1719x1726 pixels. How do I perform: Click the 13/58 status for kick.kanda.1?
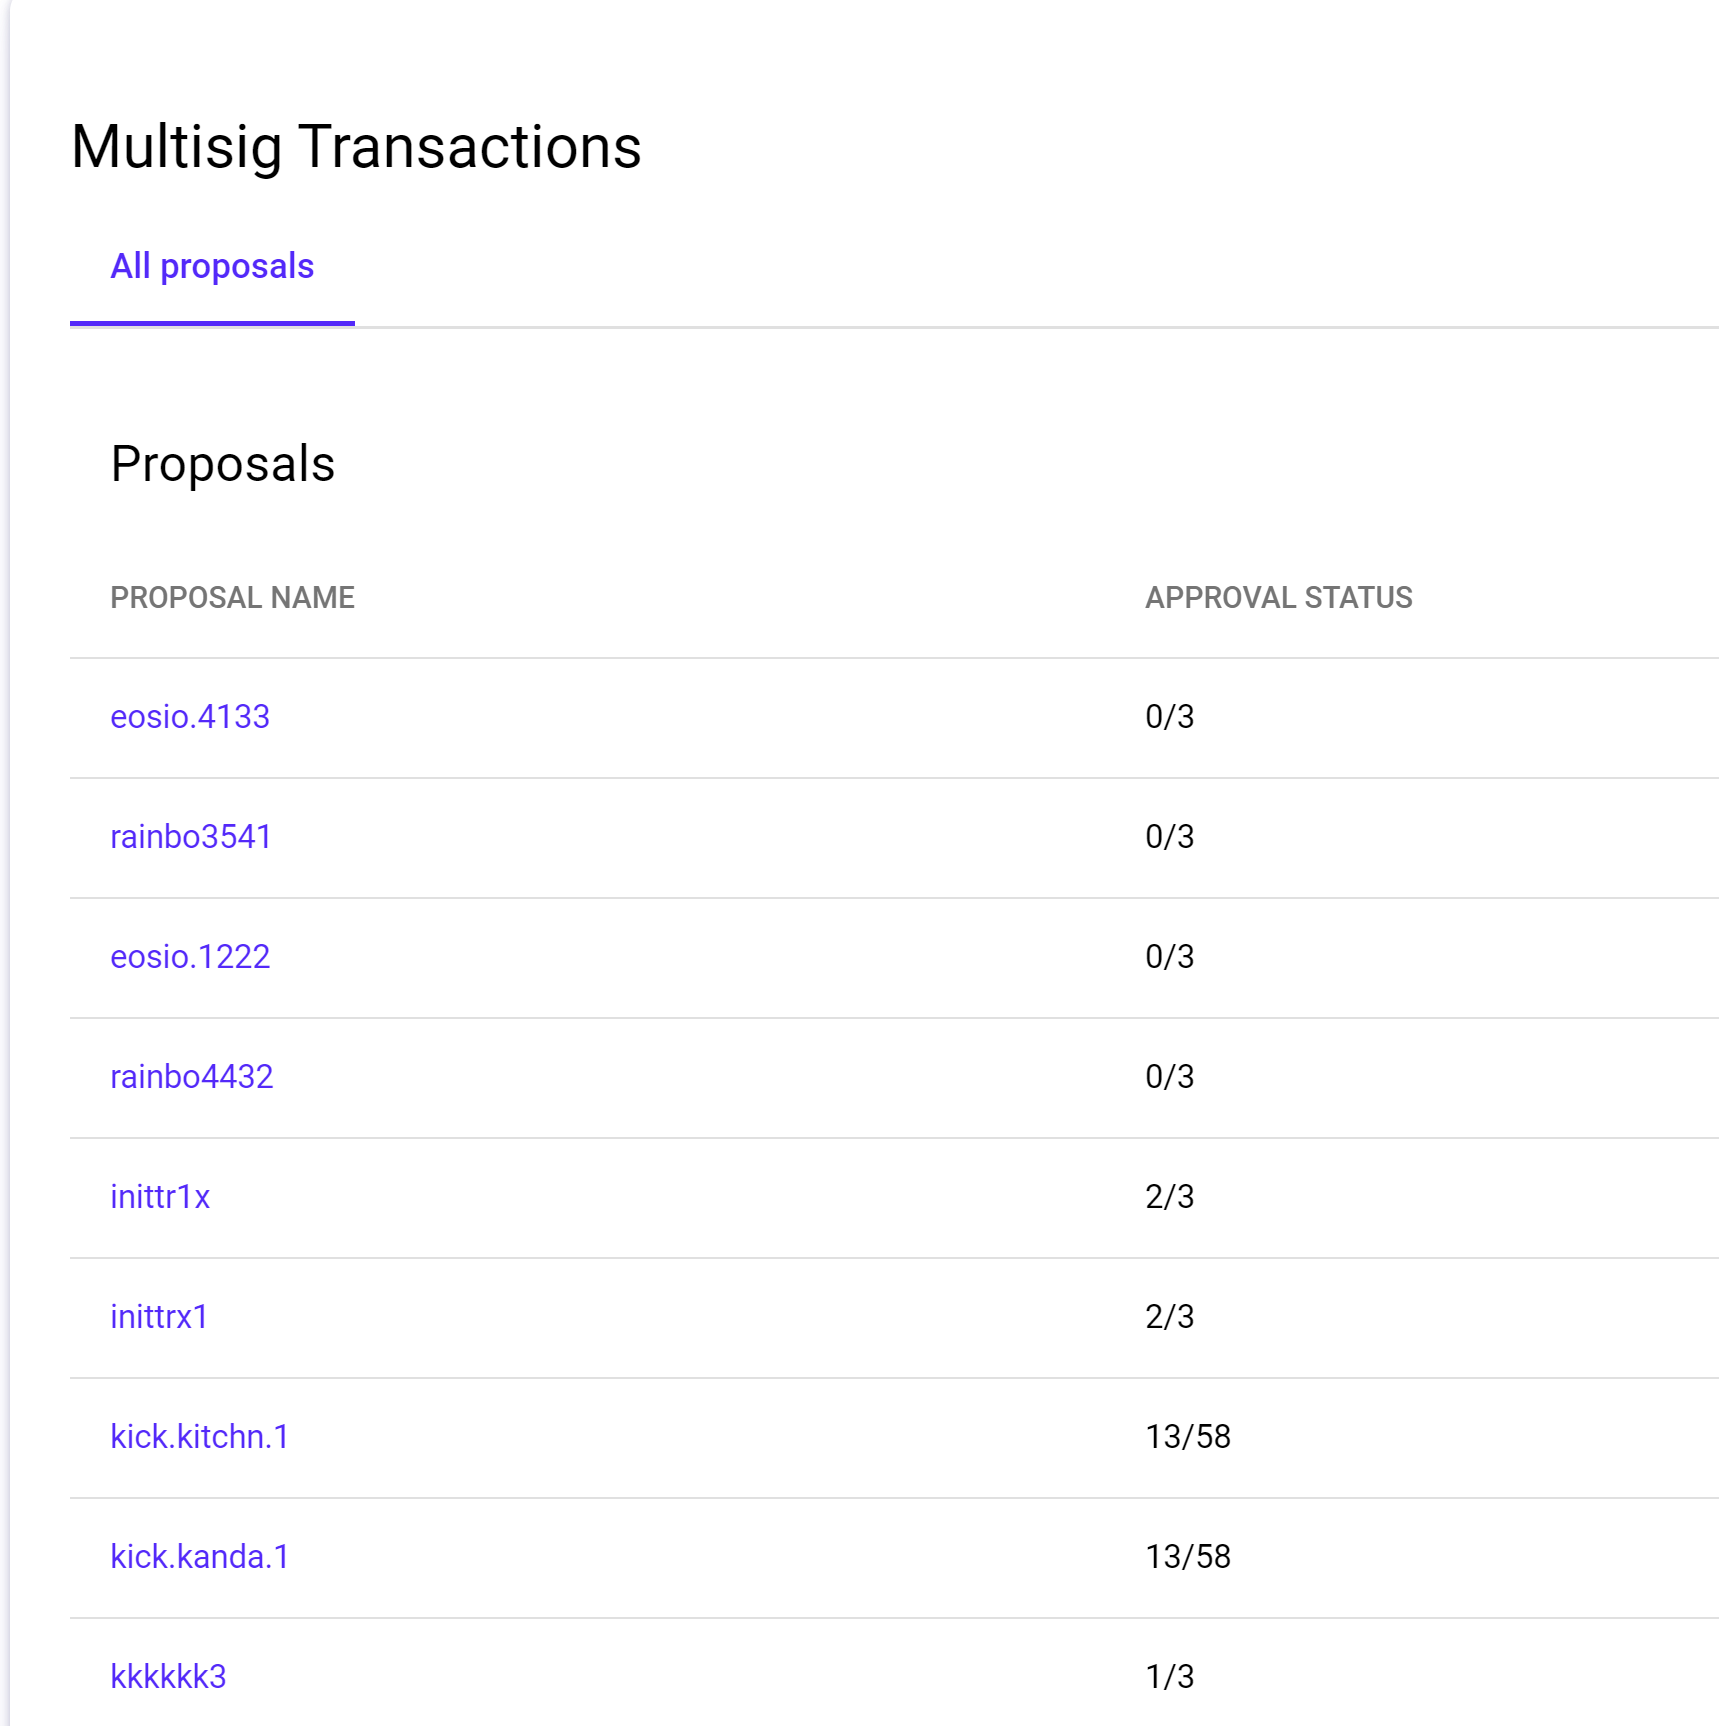[x=1187, y=1557]
